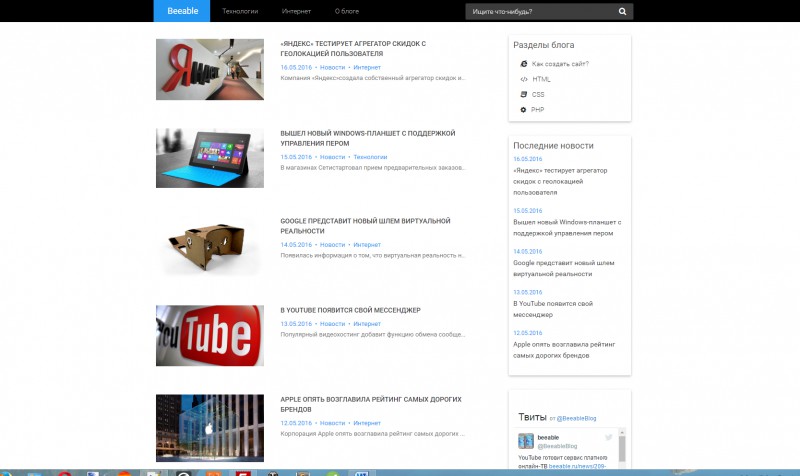
Task: Click excerpt Появилась информация о том, что виртуальная
Action: (372, 255)
